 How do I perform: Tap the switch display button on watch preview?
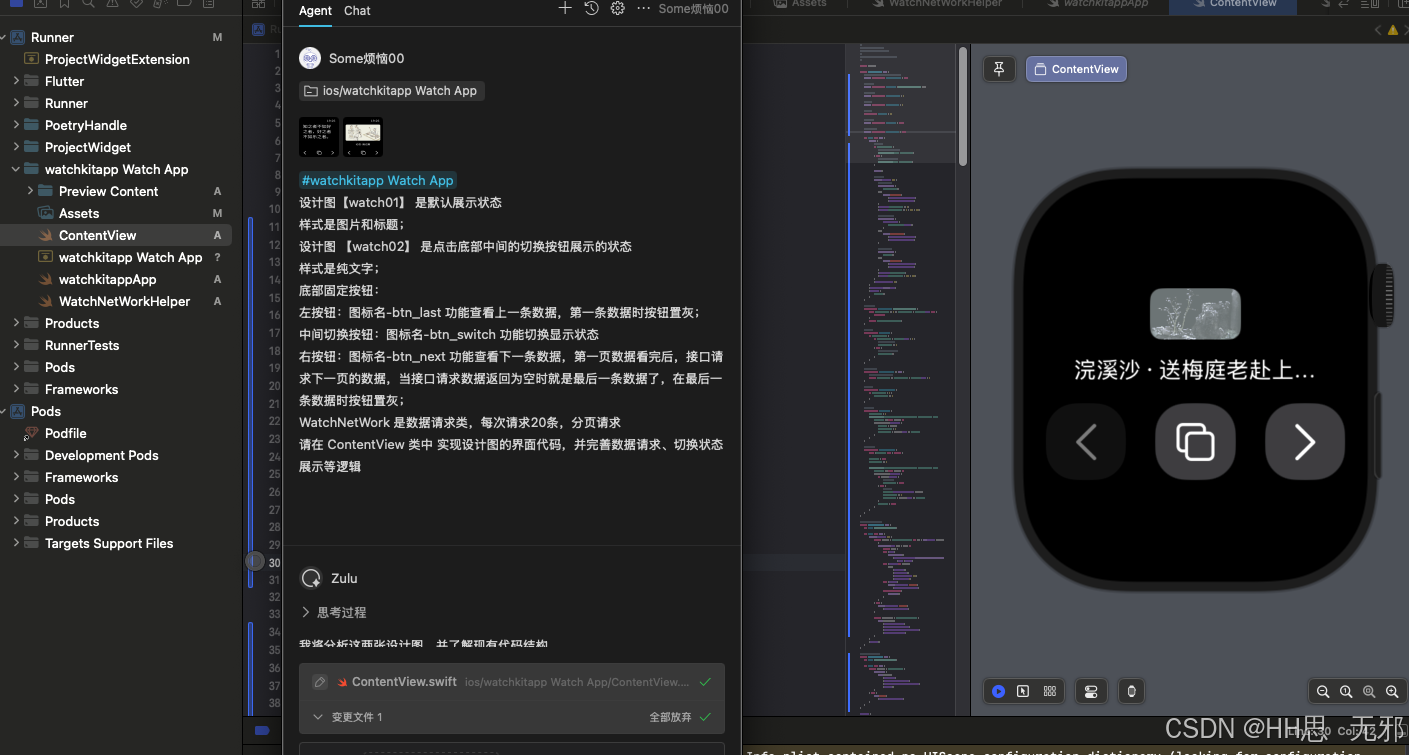point(1195,441)
